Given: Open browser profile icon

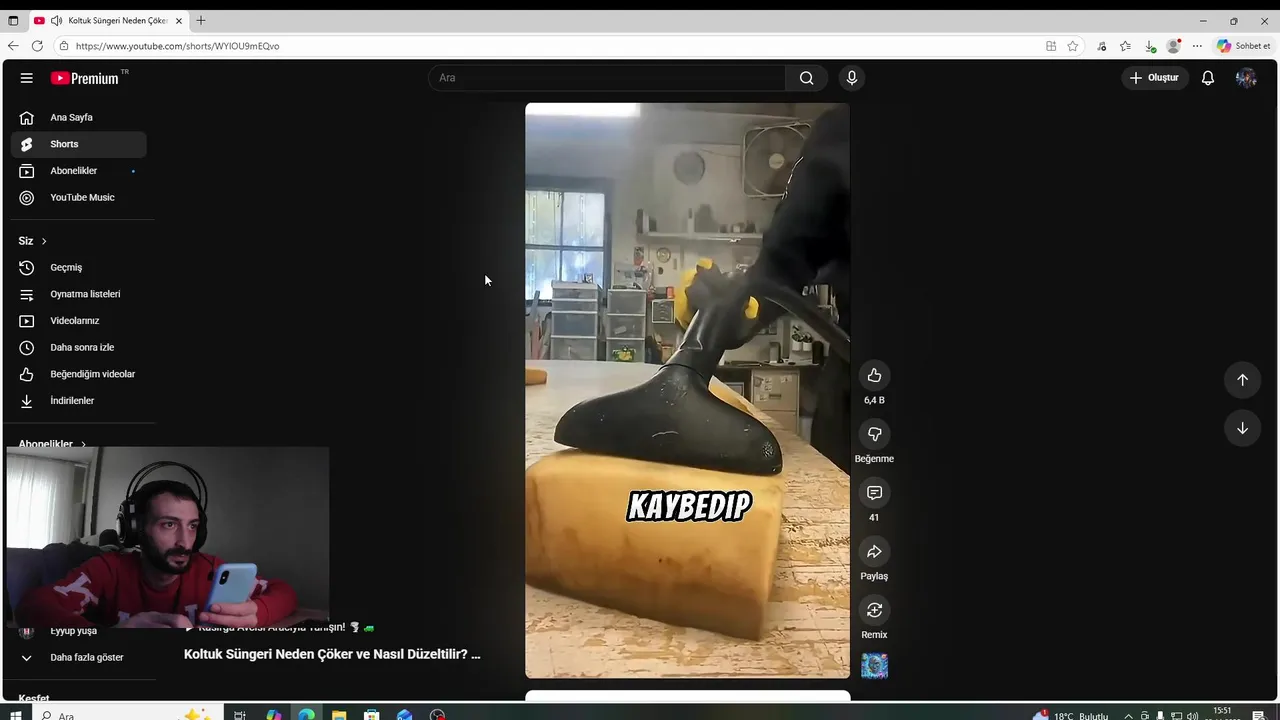Looking at the screenshot, I should (1174, 46).
